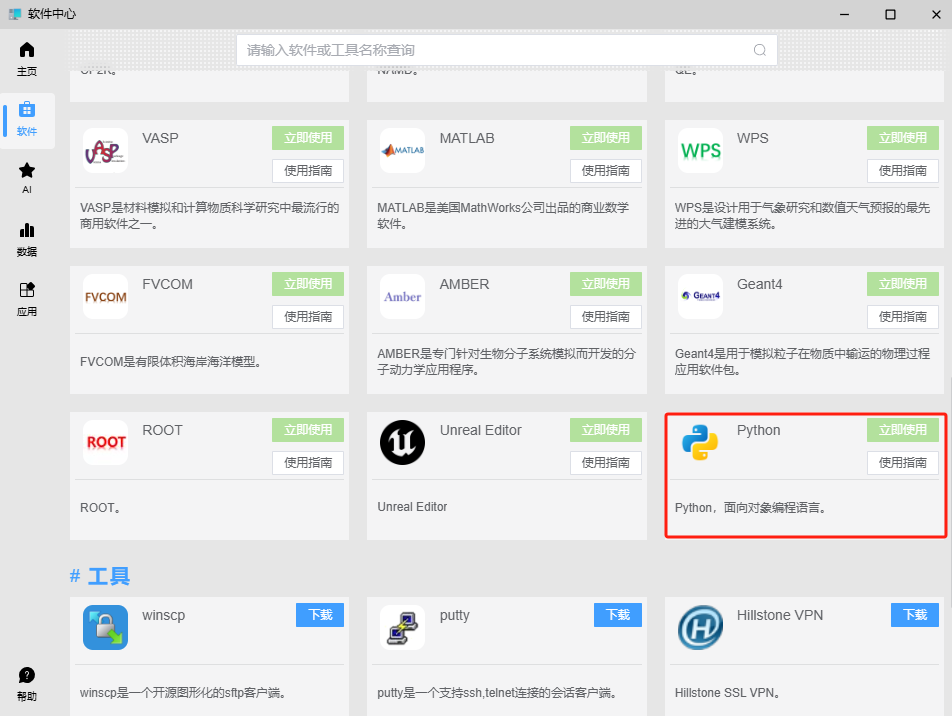Viewport: 952px width, 716px height.
Task: Click the winscp padlock icon
Action: pos(106,627)
